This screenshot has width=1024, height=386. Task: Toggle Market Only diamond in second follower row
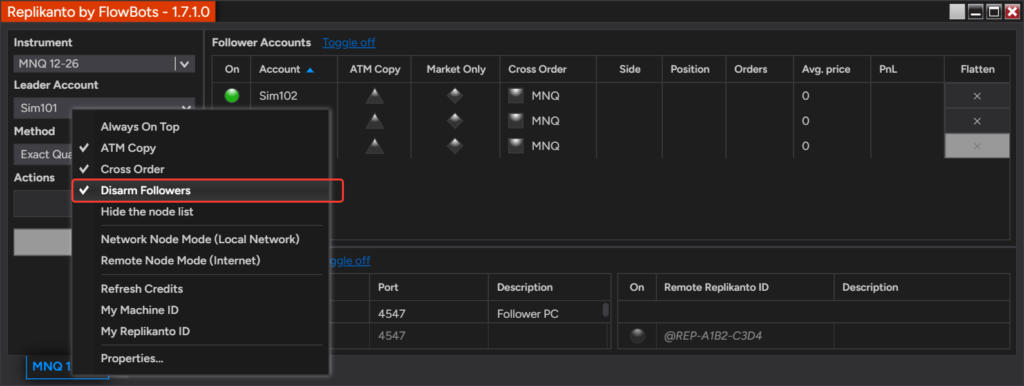(x=455, y=121)
